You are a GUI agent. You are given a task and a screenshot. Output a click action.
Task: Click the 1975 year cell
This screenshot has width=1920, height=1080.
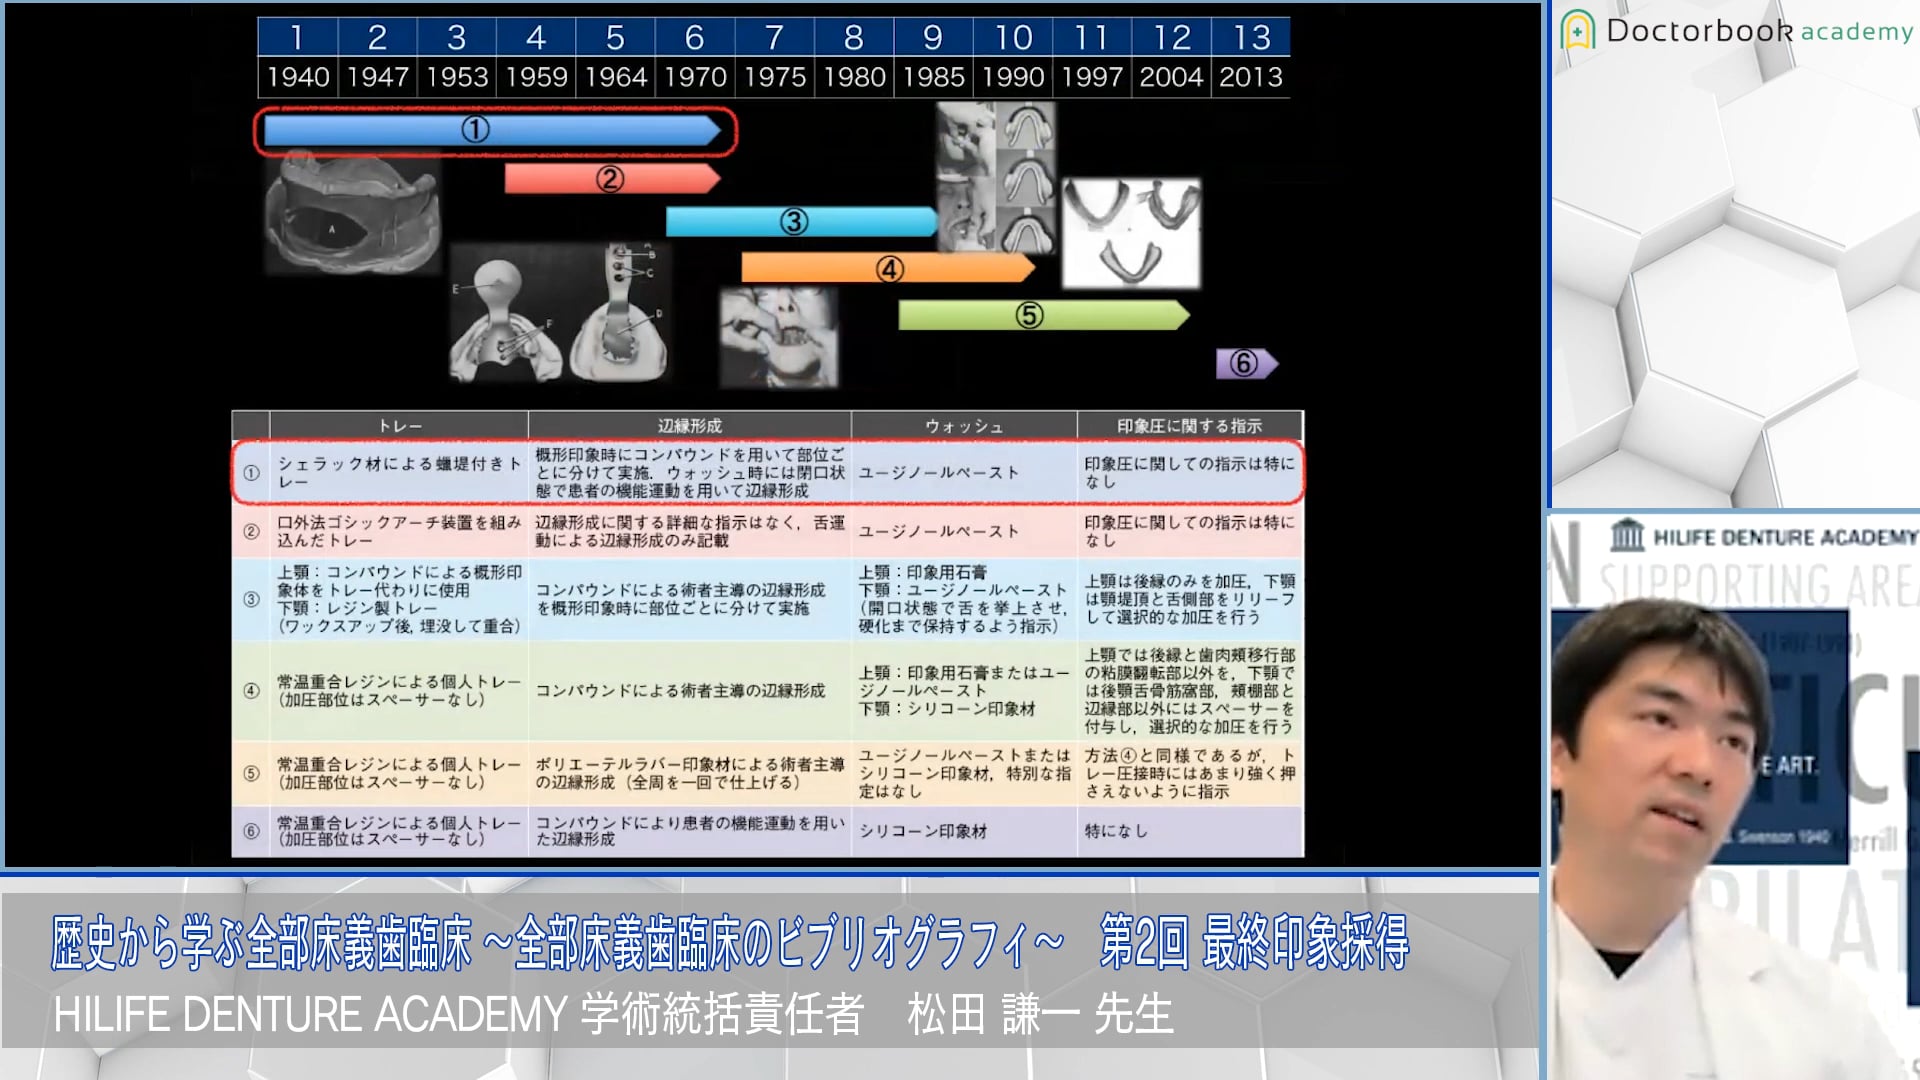click(774, 77)
